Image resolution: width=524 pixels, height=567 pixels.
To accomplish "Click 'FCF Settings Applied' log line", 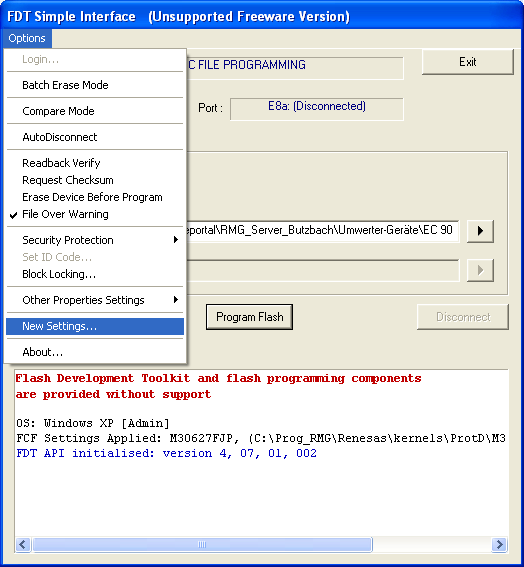I will click(261, 438).
